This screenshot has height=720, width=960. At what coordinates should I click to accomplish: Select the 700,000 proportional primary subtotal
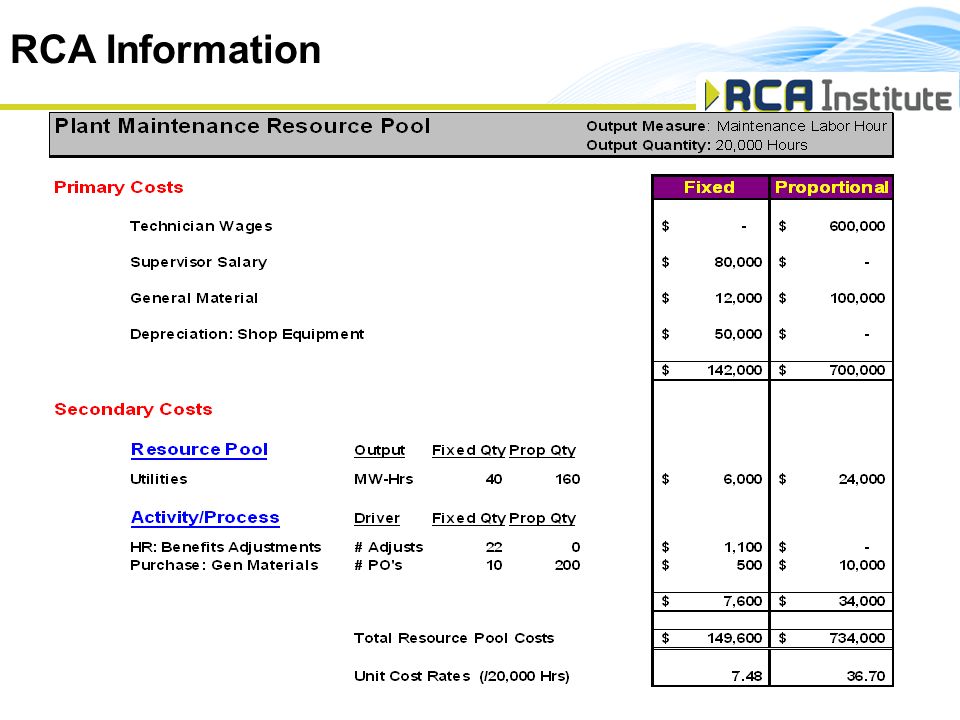click(x=857, y=370)
